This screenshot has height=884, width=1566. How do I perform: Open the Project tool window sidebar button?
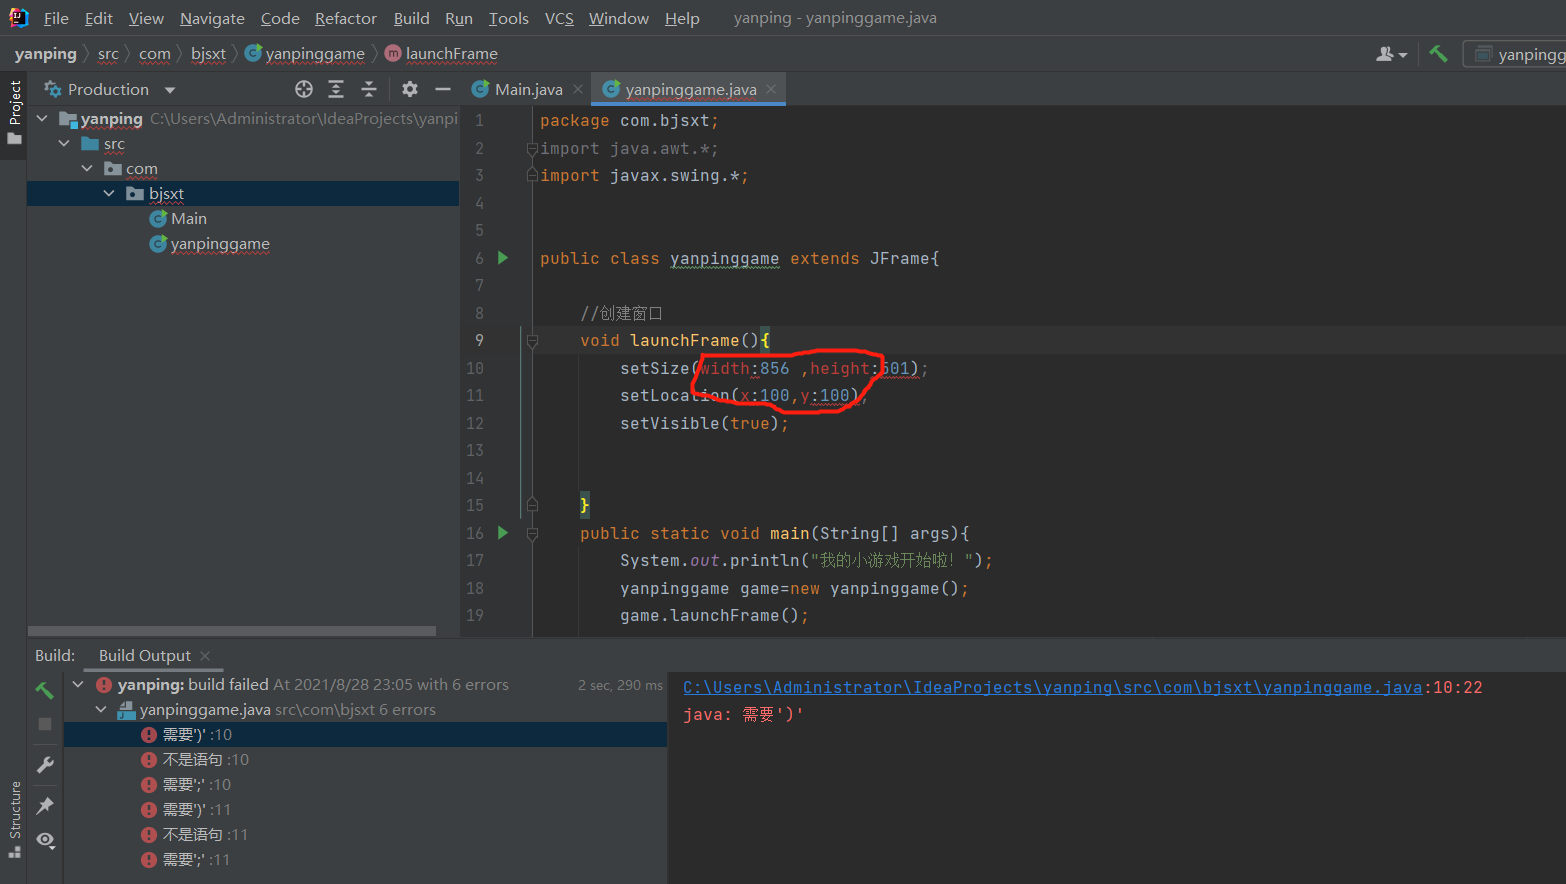click(x=14, y=112)
